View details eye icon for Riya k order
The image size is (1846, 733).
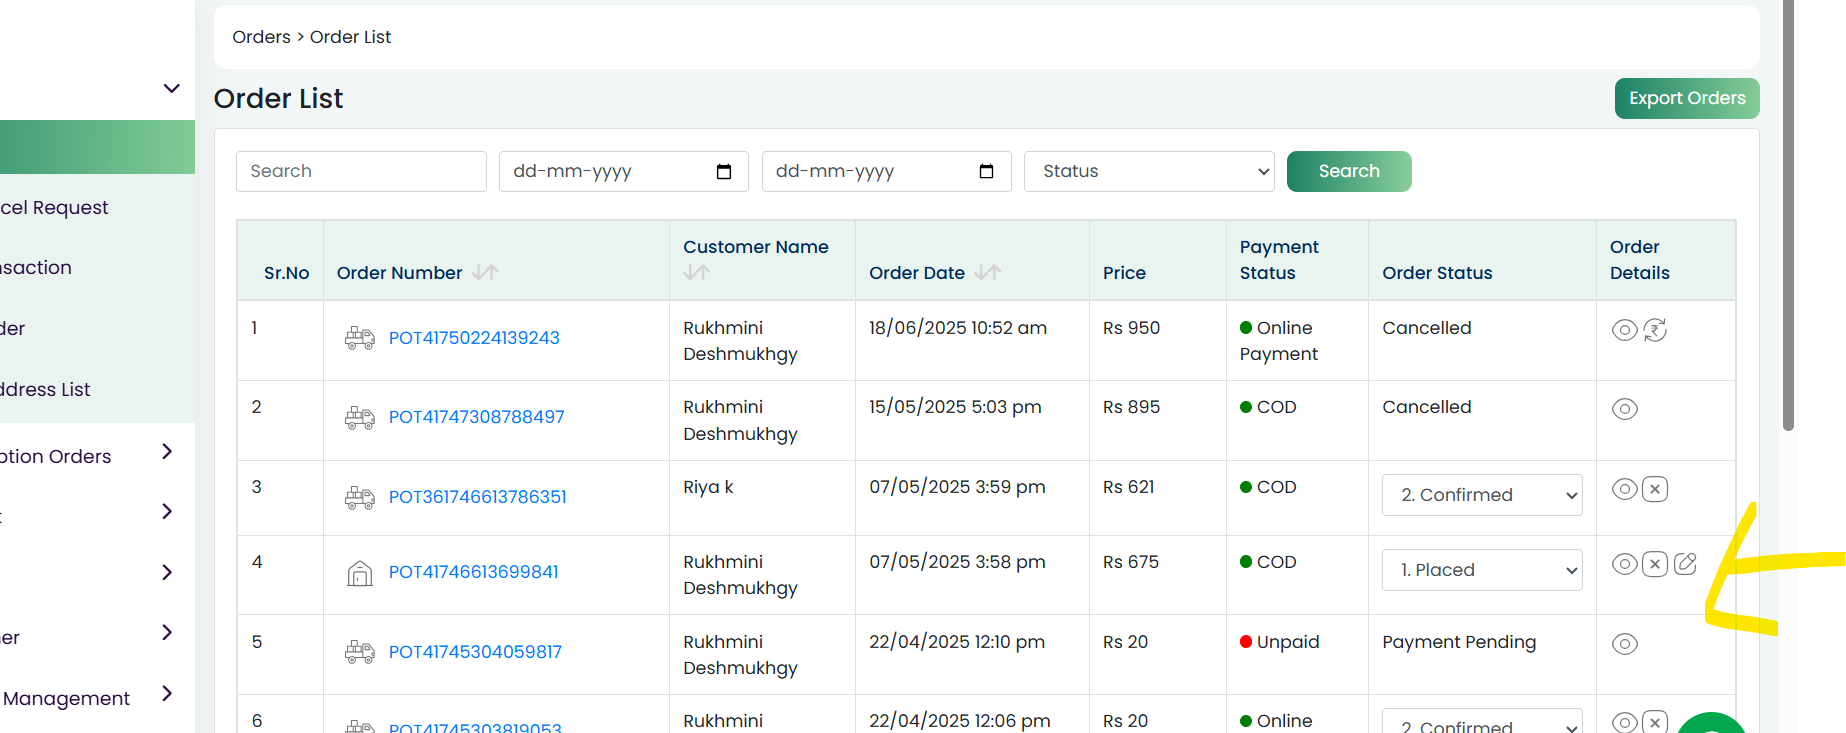1624,489
